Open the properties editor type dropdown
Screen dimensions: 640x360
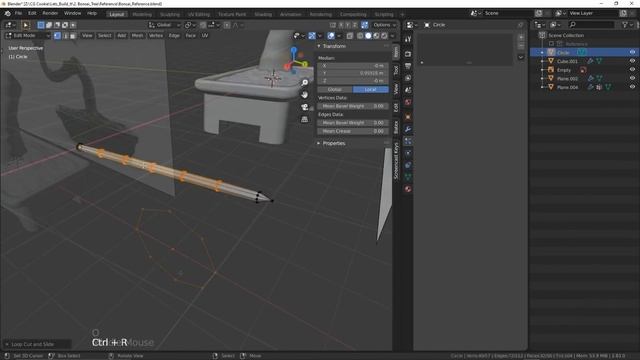point(411,25)
